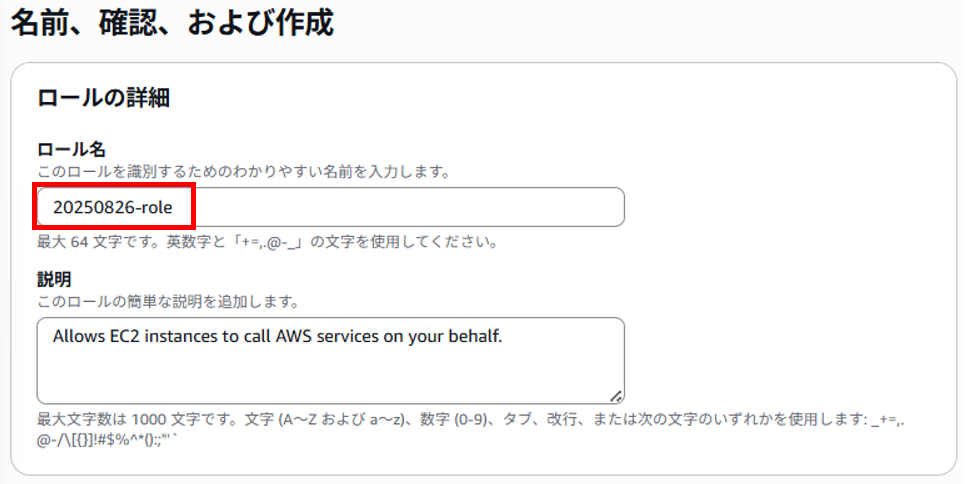Click the word "Allows" in the description
Screen dimensions: 968x484
pos(73,337)
